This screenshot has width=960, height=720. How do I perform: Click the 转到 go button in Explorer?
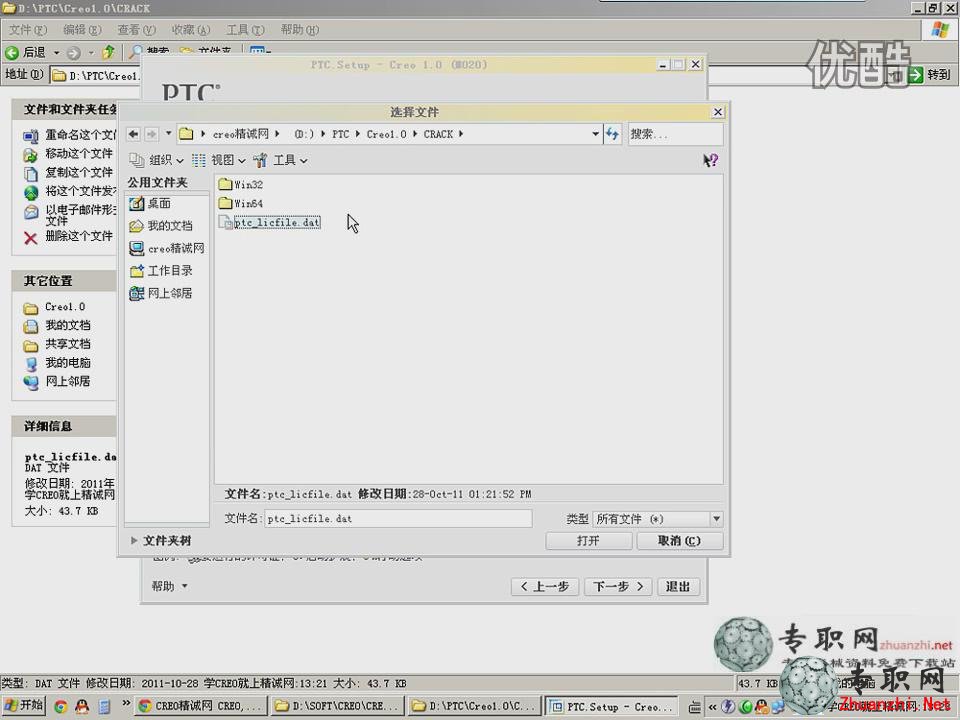(x=930, y=75)
